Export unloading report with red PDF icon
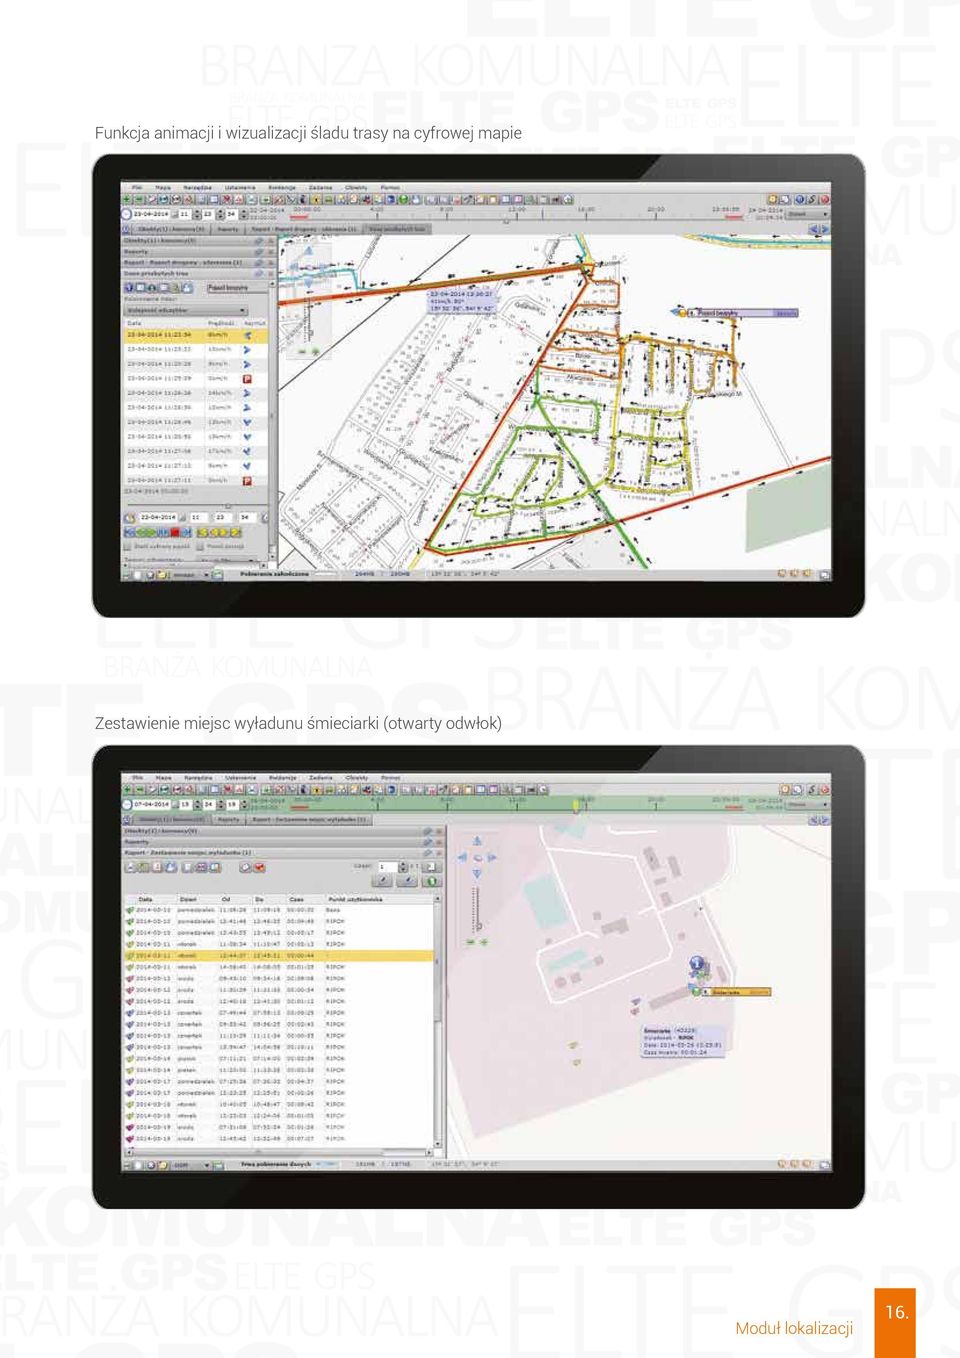The image size is (960, 1358). click(x=157, y=867)
